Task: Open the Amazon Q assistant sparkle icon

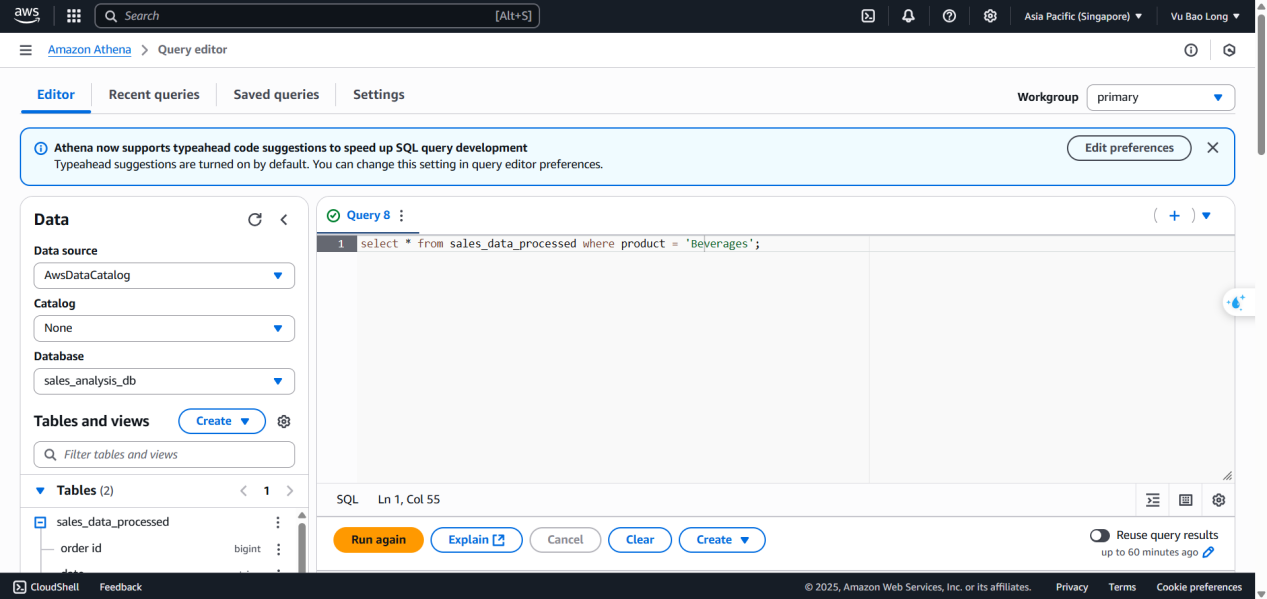Action: [x=1238, y=302]
